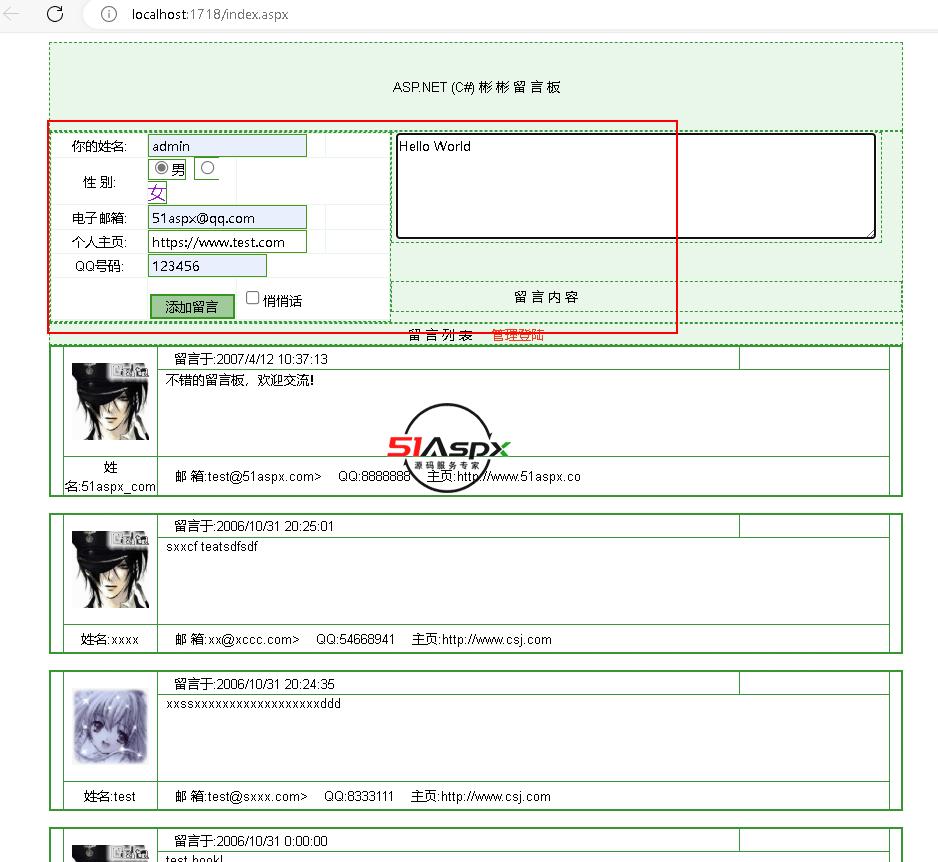Select the timestamp 留言于:2006/10/31 0:00:00

251,842
